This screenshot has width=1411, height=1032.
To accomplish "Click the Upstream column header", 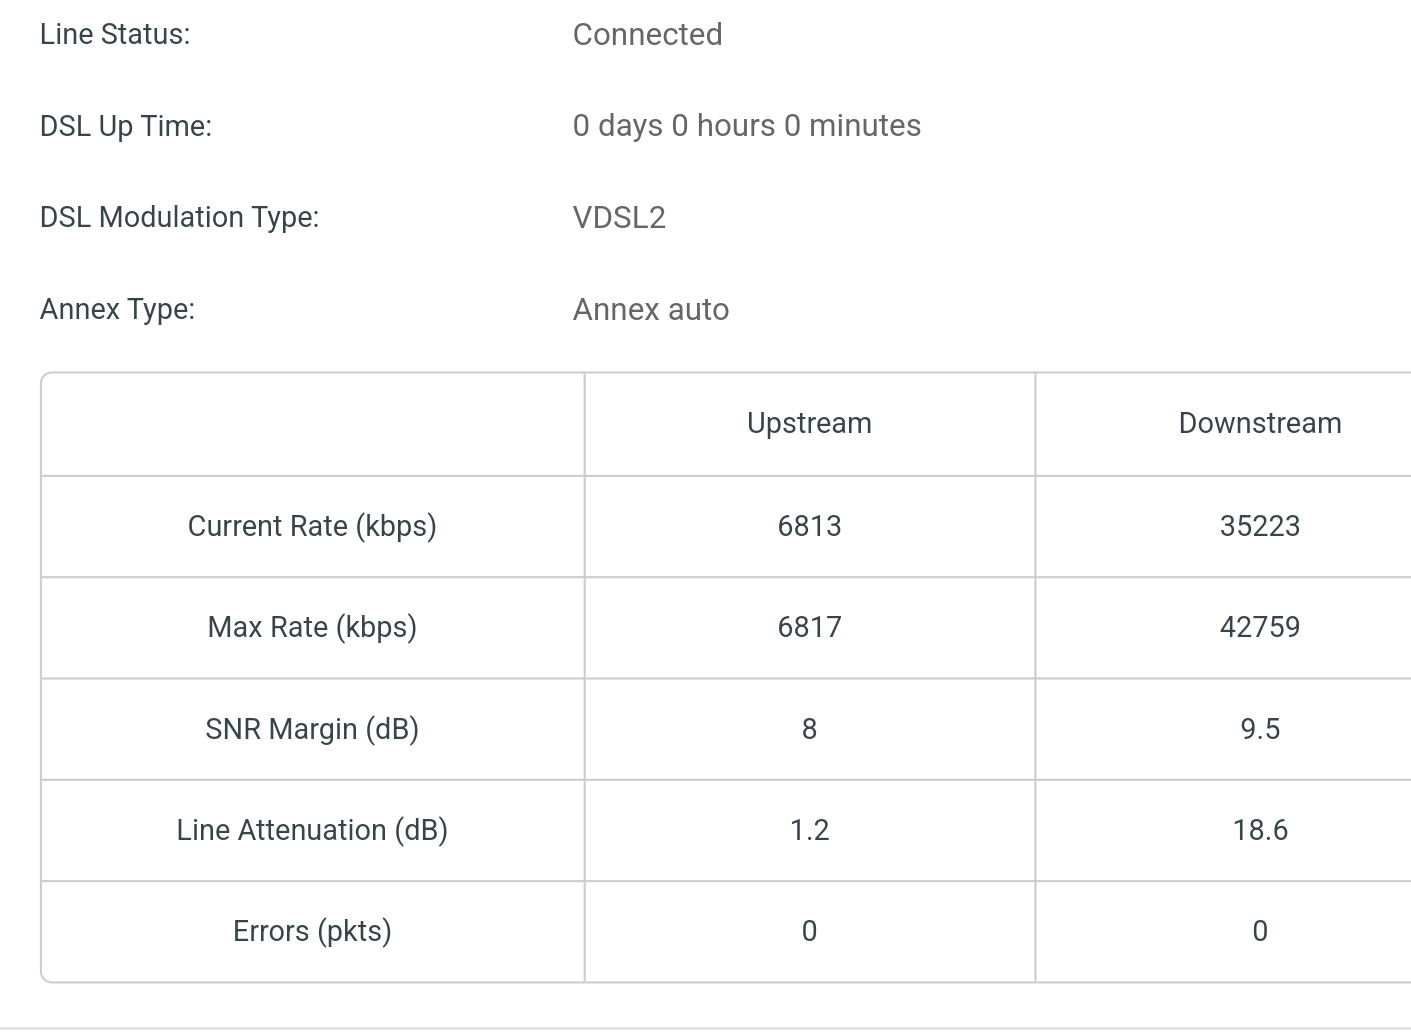I will coord(809,423).
